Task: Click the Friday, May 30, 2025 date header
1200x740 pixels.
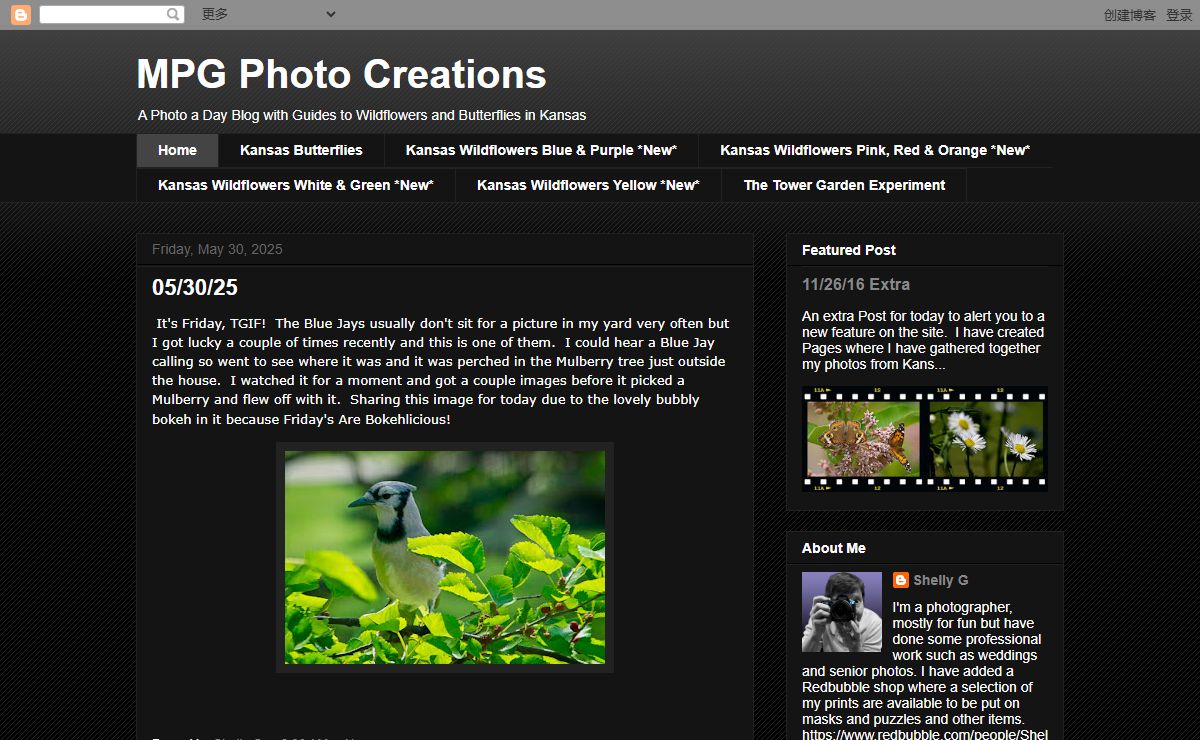Action: point(217,249)
